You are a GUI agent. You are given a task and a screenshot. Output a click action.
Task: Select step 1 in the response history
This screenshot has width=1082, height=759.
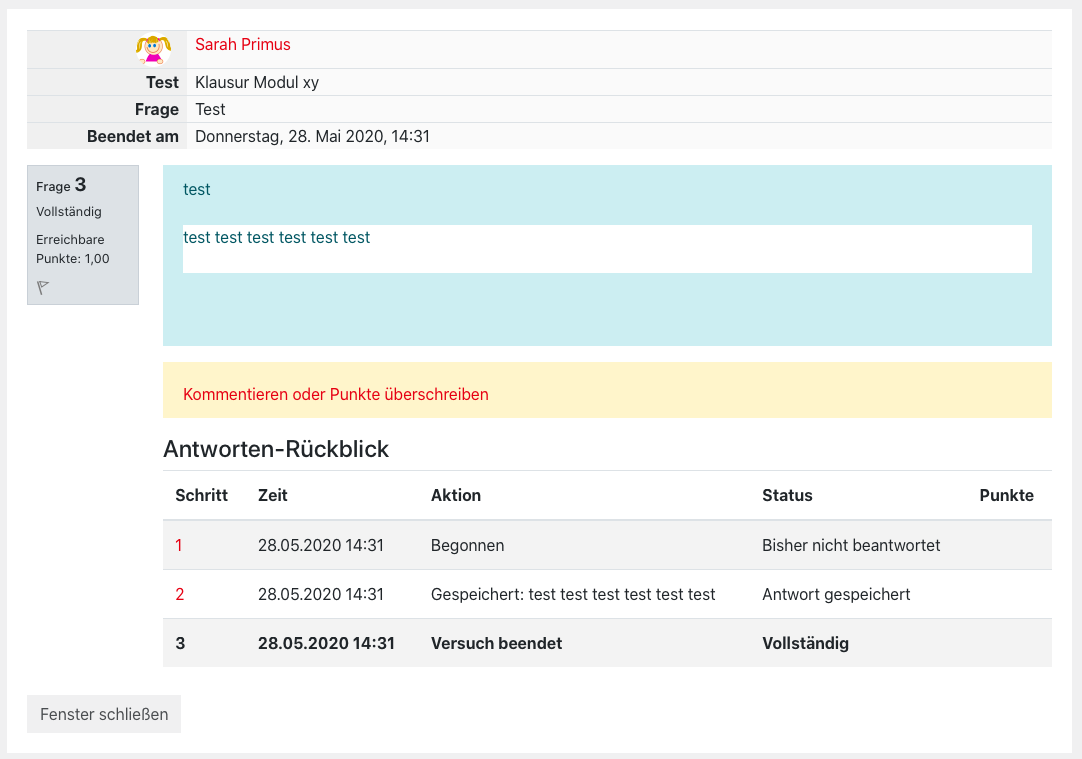179,545
